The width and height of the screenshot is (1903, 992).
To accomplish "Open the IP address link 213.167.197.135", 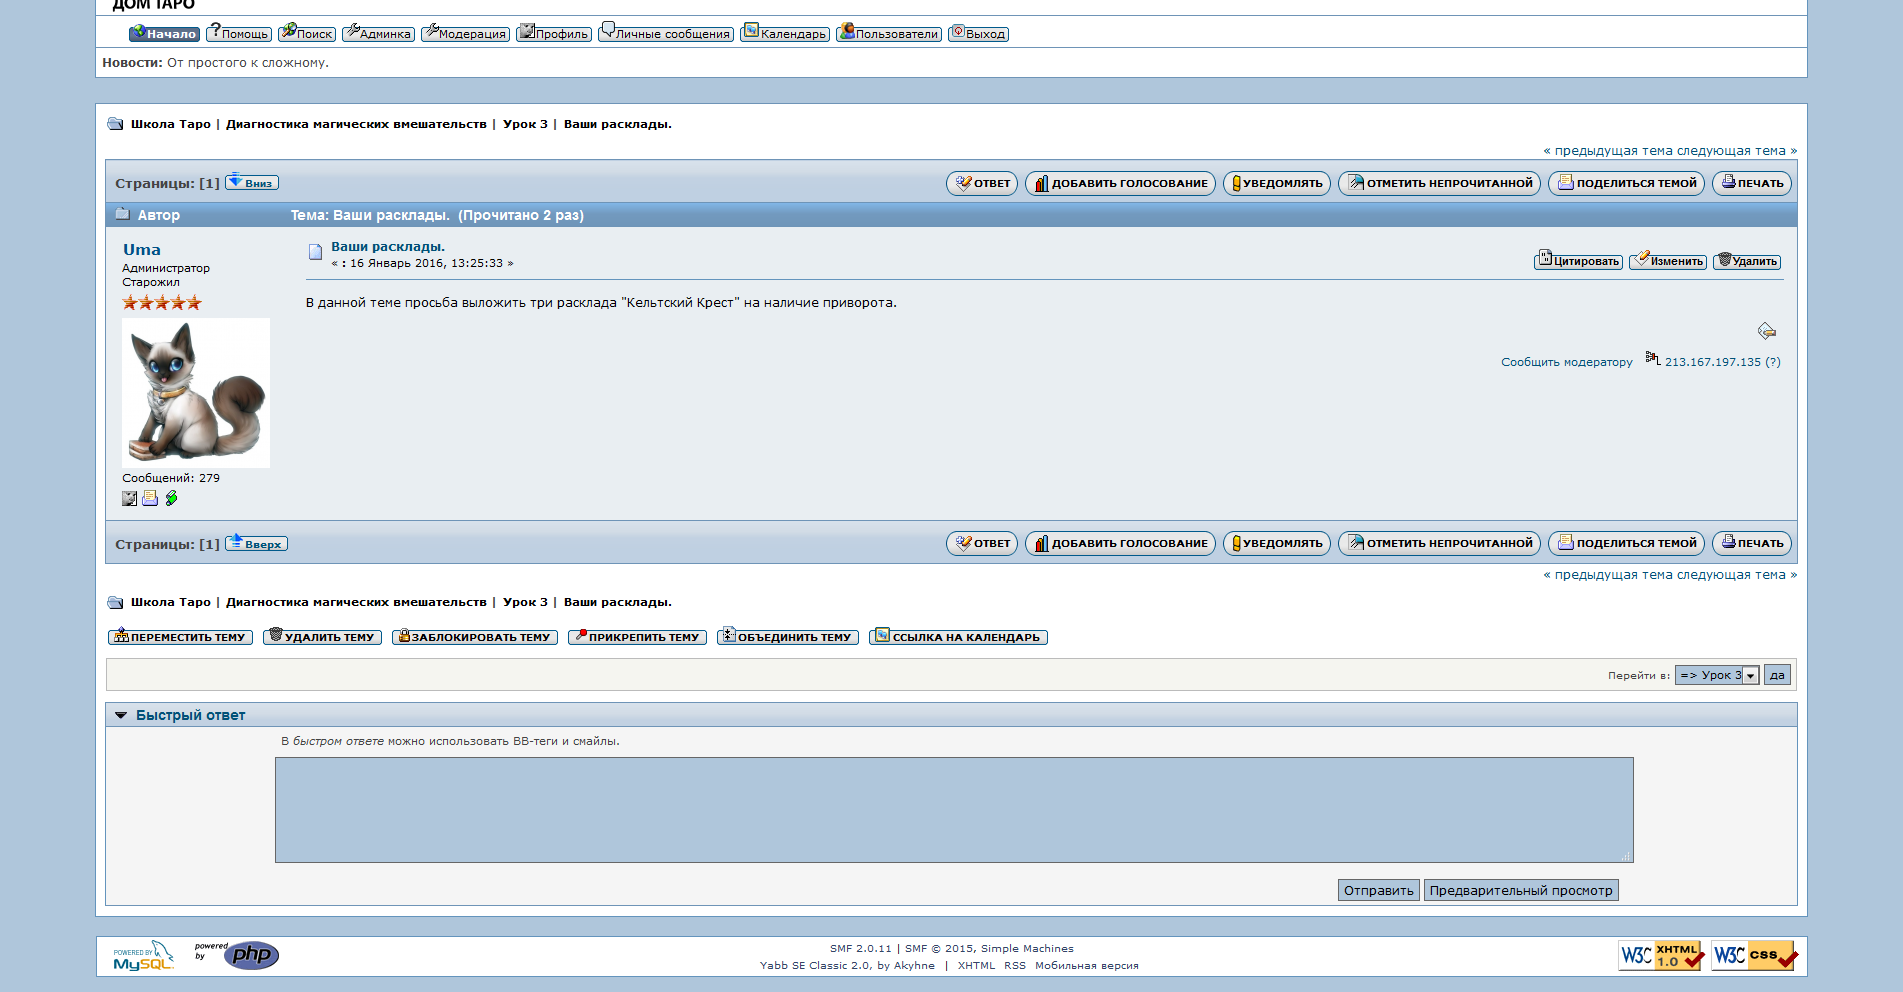I will [1713, 362].
